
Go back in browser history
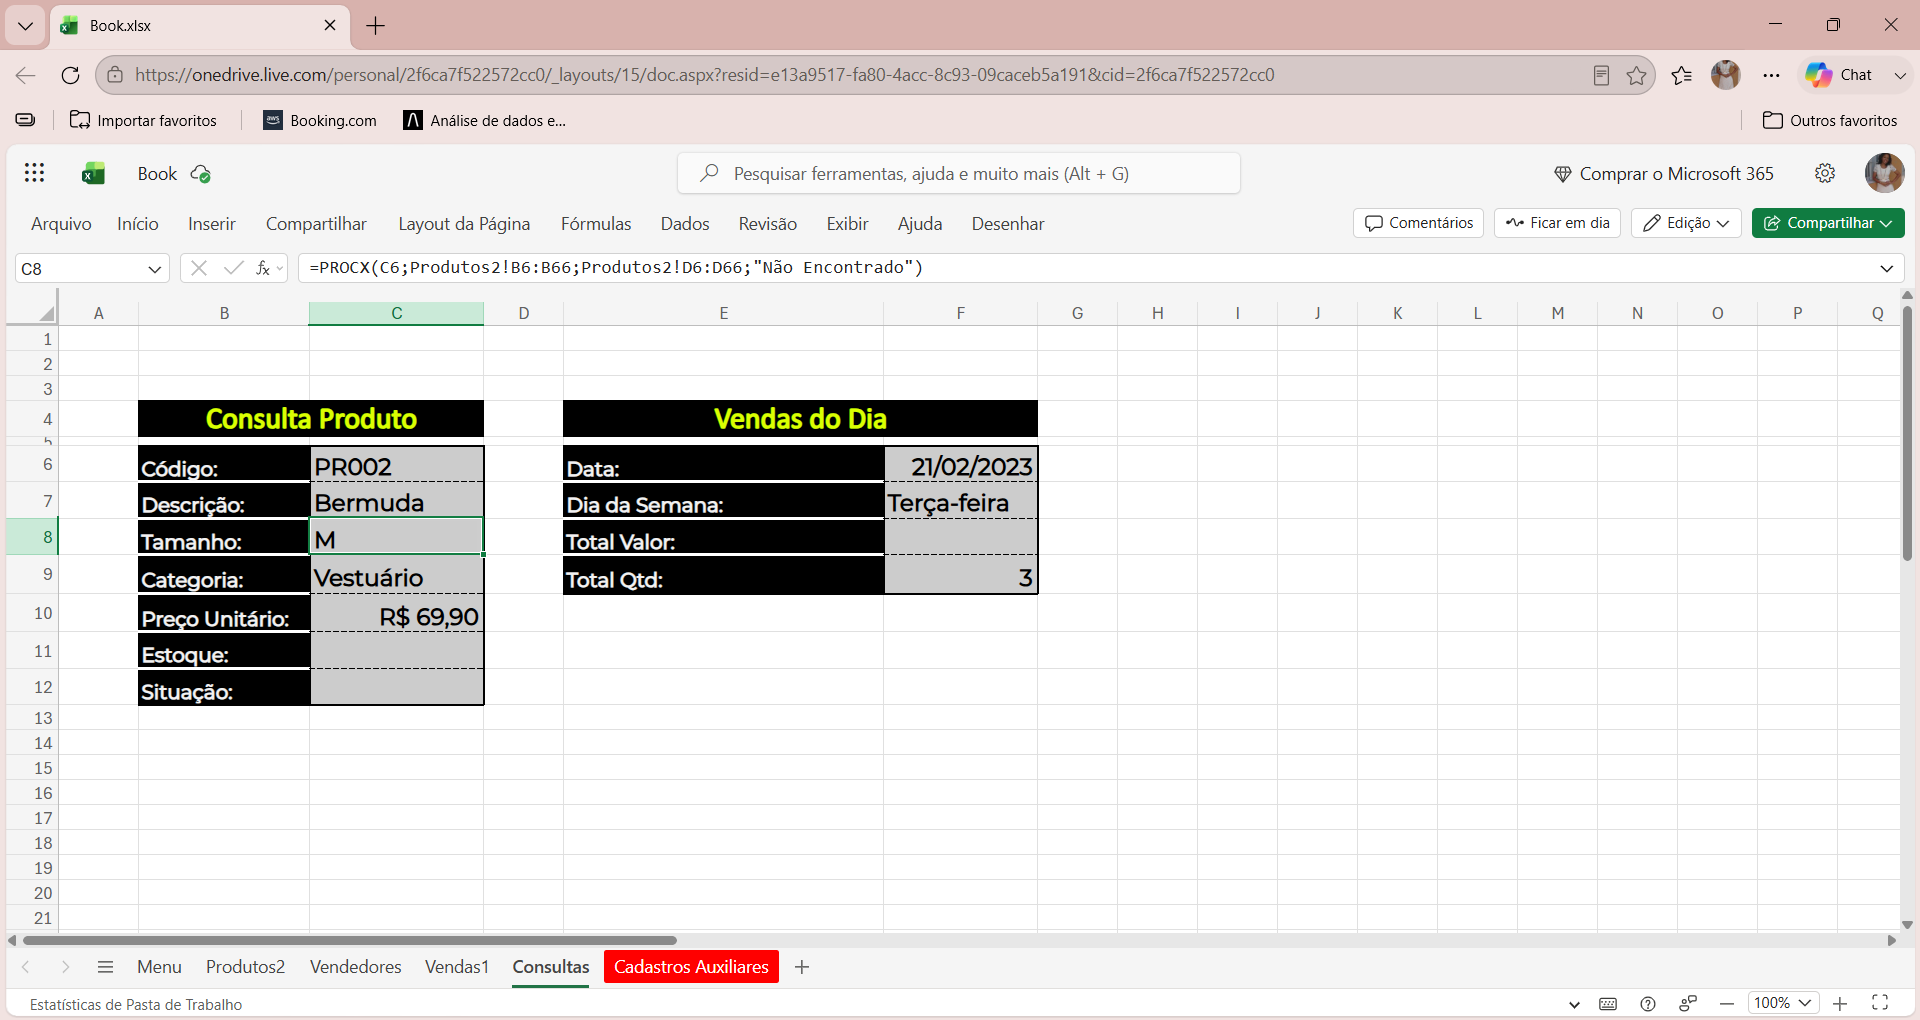[x=26, y=75]
